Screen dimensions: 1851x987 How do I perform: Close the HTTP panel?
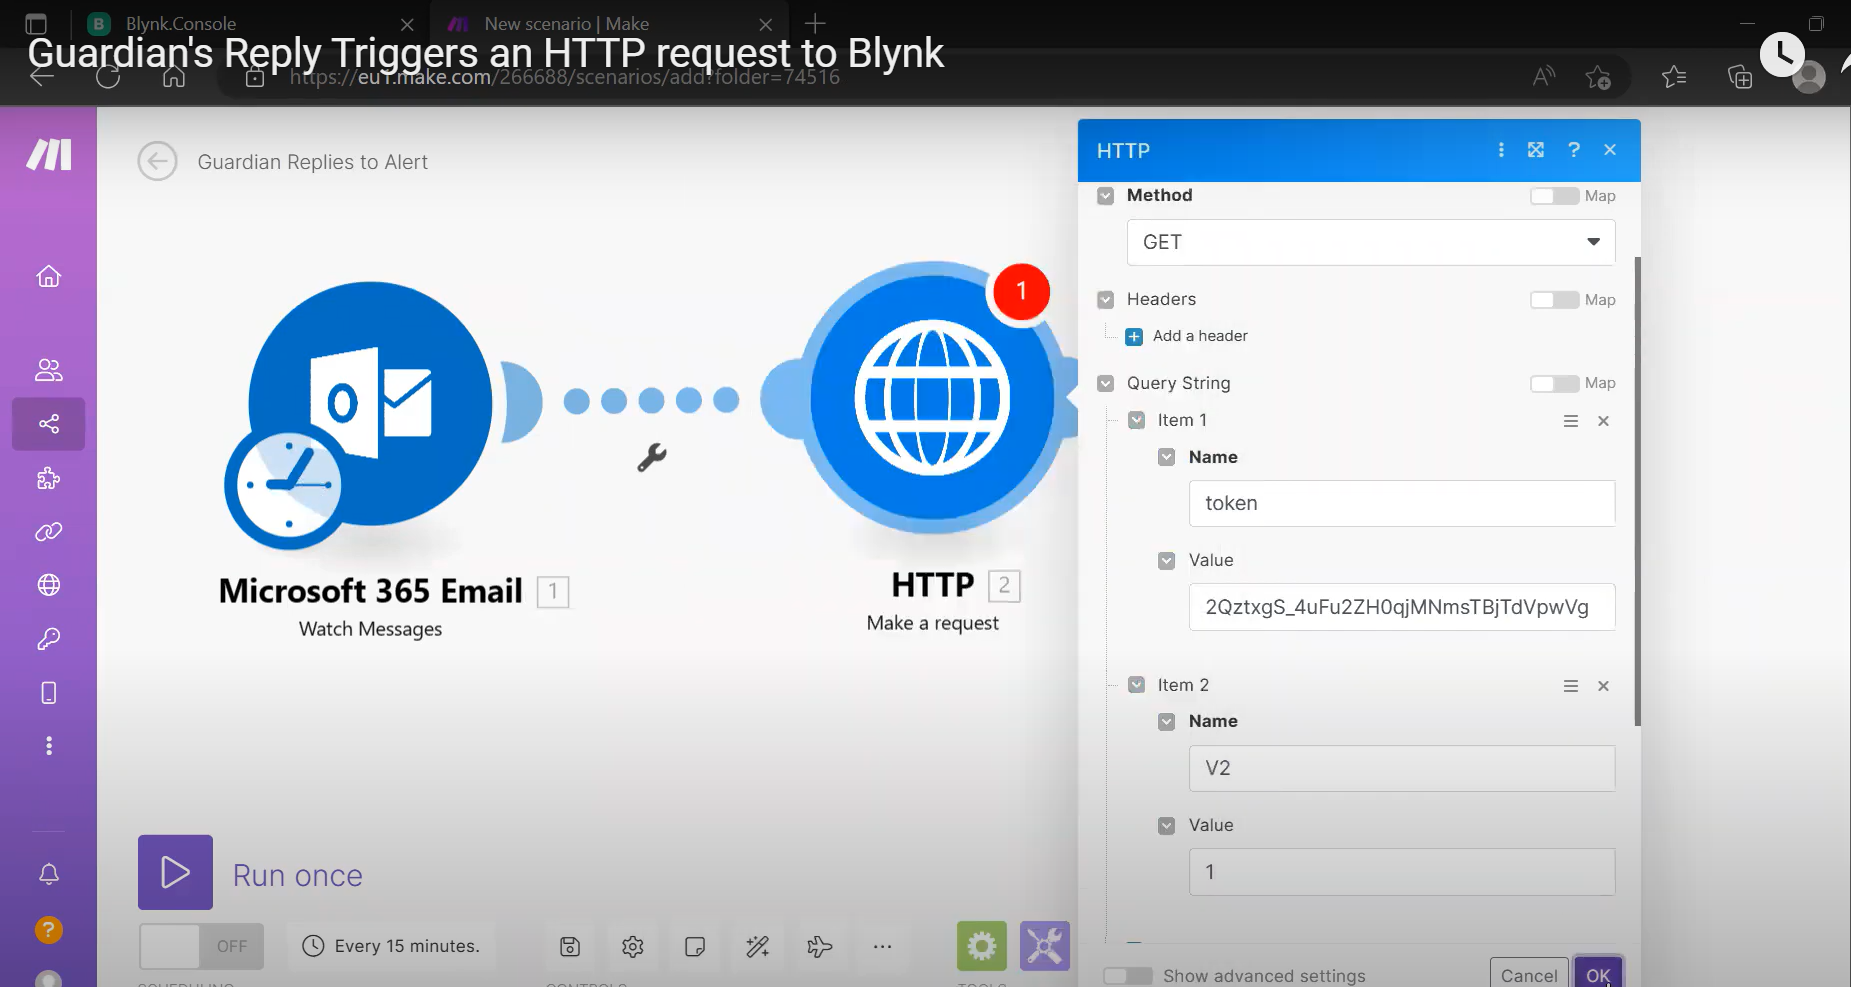tap(1610, 150)
